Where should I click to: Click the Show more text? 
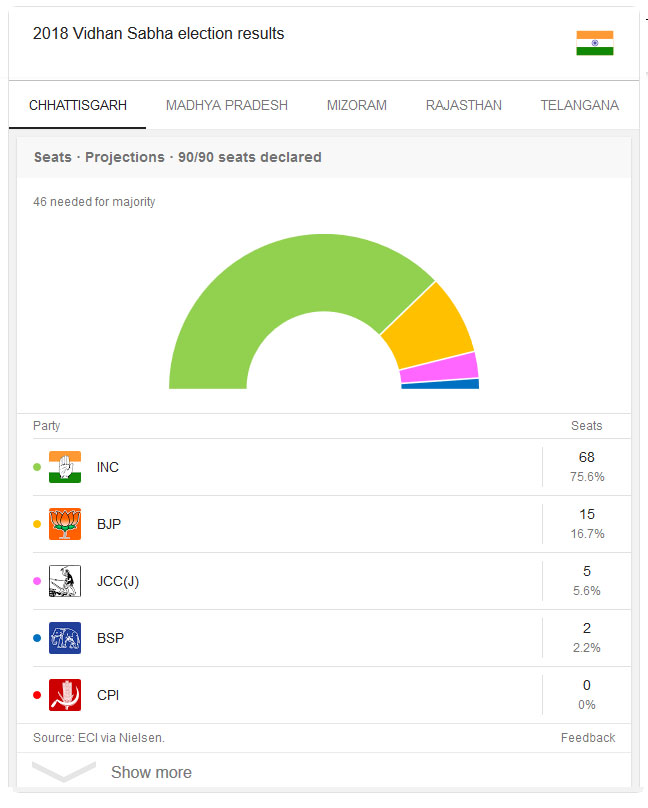151,772
